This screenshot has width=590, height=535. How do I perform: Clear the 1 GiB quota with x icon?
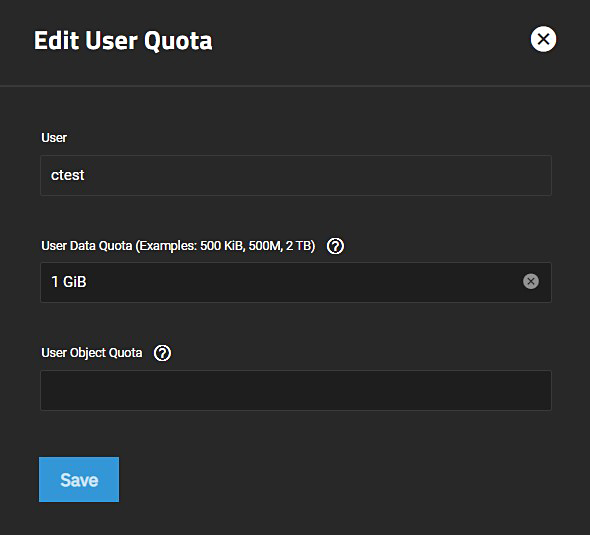(x=531, y=281)
